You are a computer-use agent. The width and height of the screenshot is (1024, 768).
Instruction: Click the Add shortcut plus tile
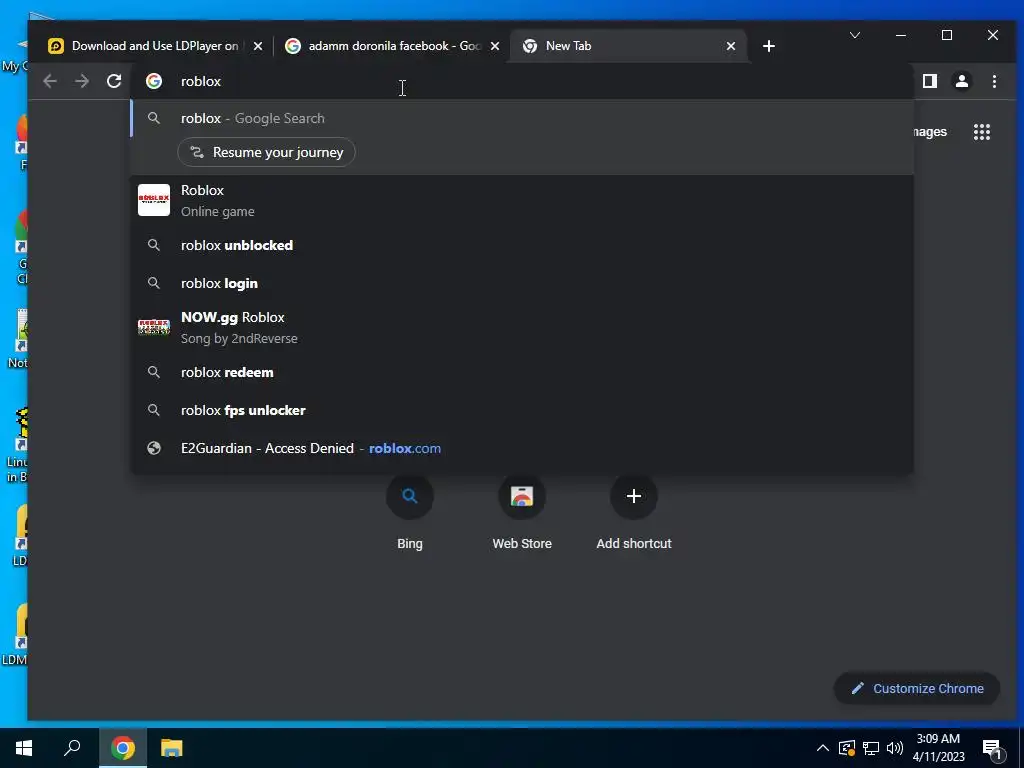click(633, 513)
